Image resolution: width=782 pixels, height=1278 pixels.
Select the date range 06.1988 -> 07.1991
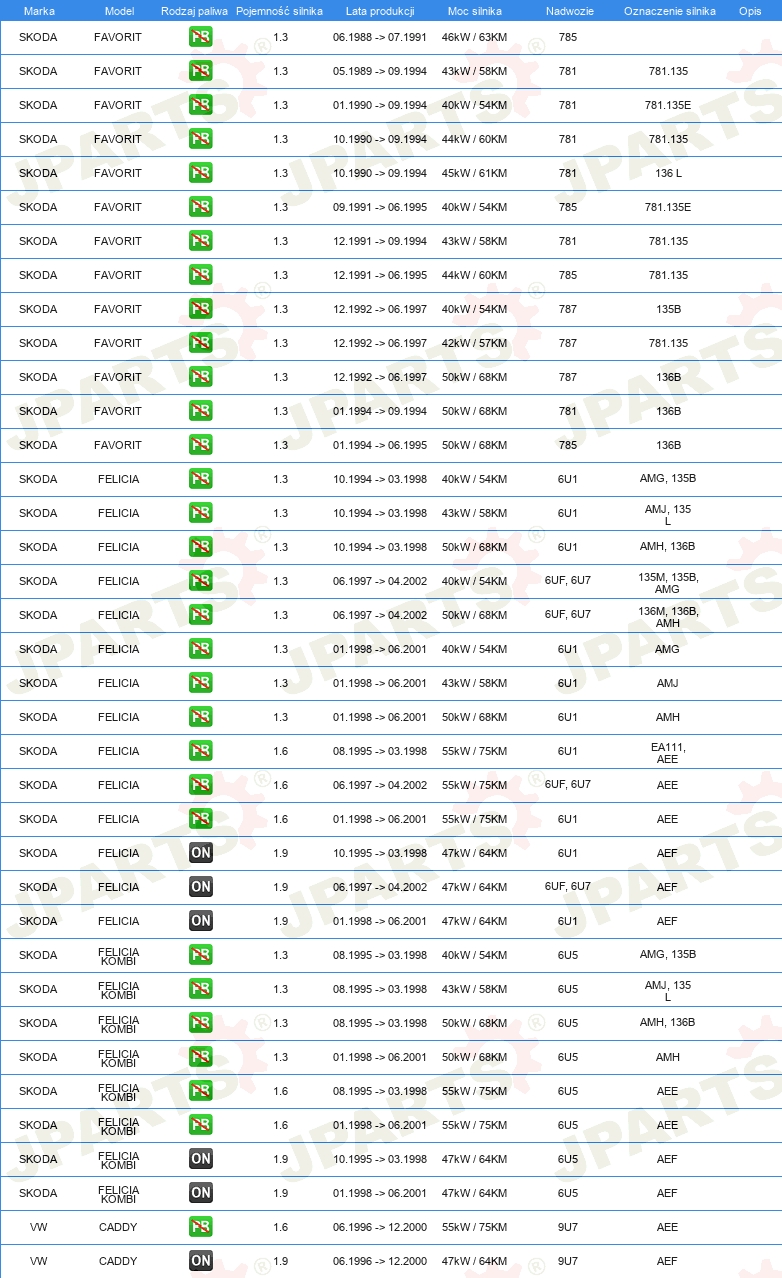(380, 37)
